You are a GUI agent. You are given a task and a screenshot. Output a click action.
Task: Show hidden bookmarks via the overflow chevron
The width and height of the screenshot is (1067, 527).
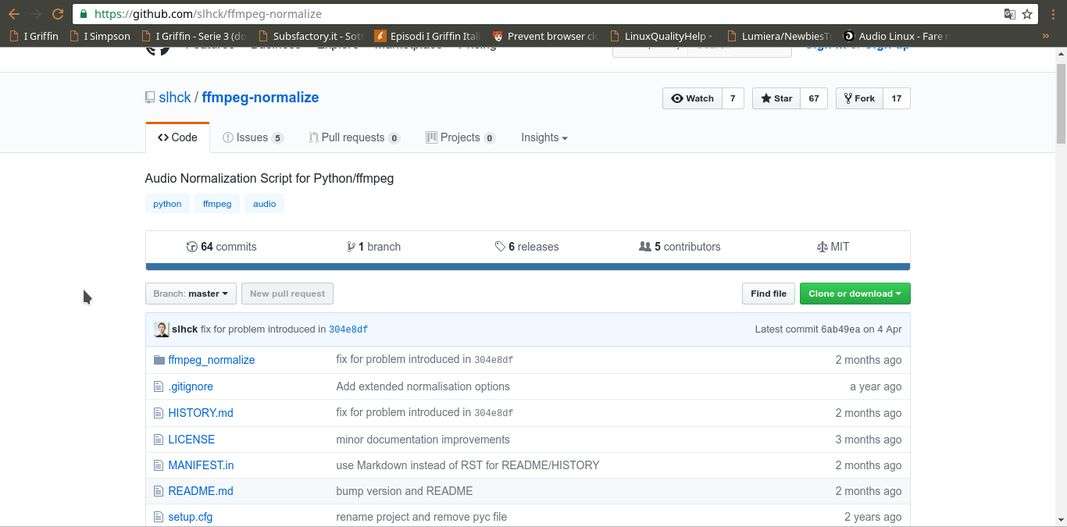[1046, 36]
